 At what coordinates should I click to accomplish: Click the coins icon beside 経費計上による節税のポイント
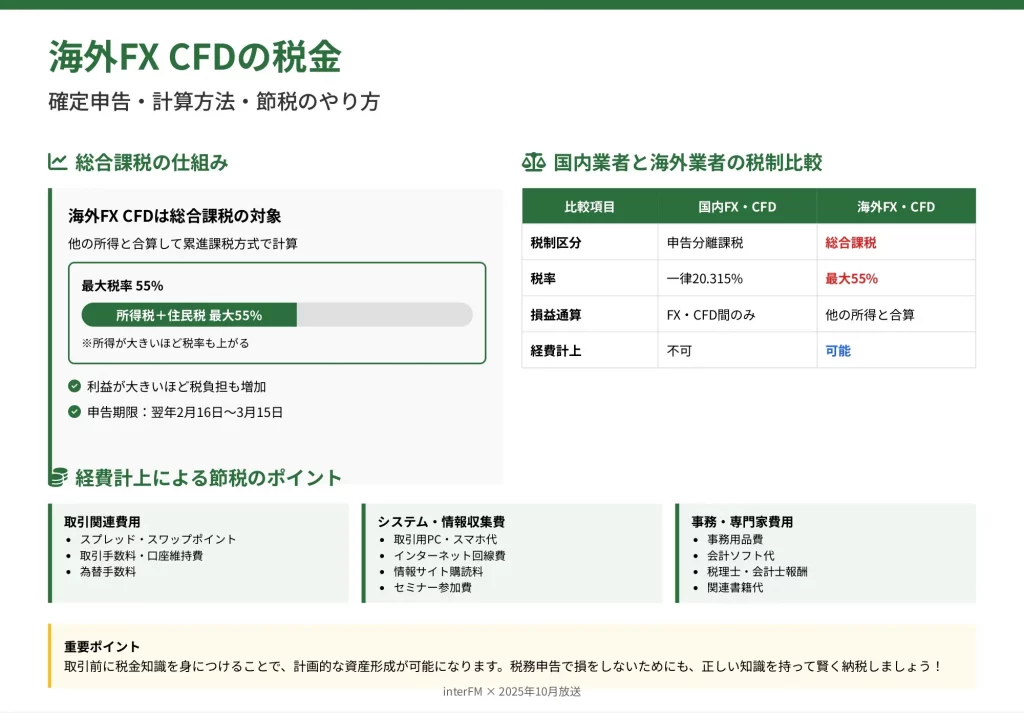pyautogui.click(x=58, y=478)
